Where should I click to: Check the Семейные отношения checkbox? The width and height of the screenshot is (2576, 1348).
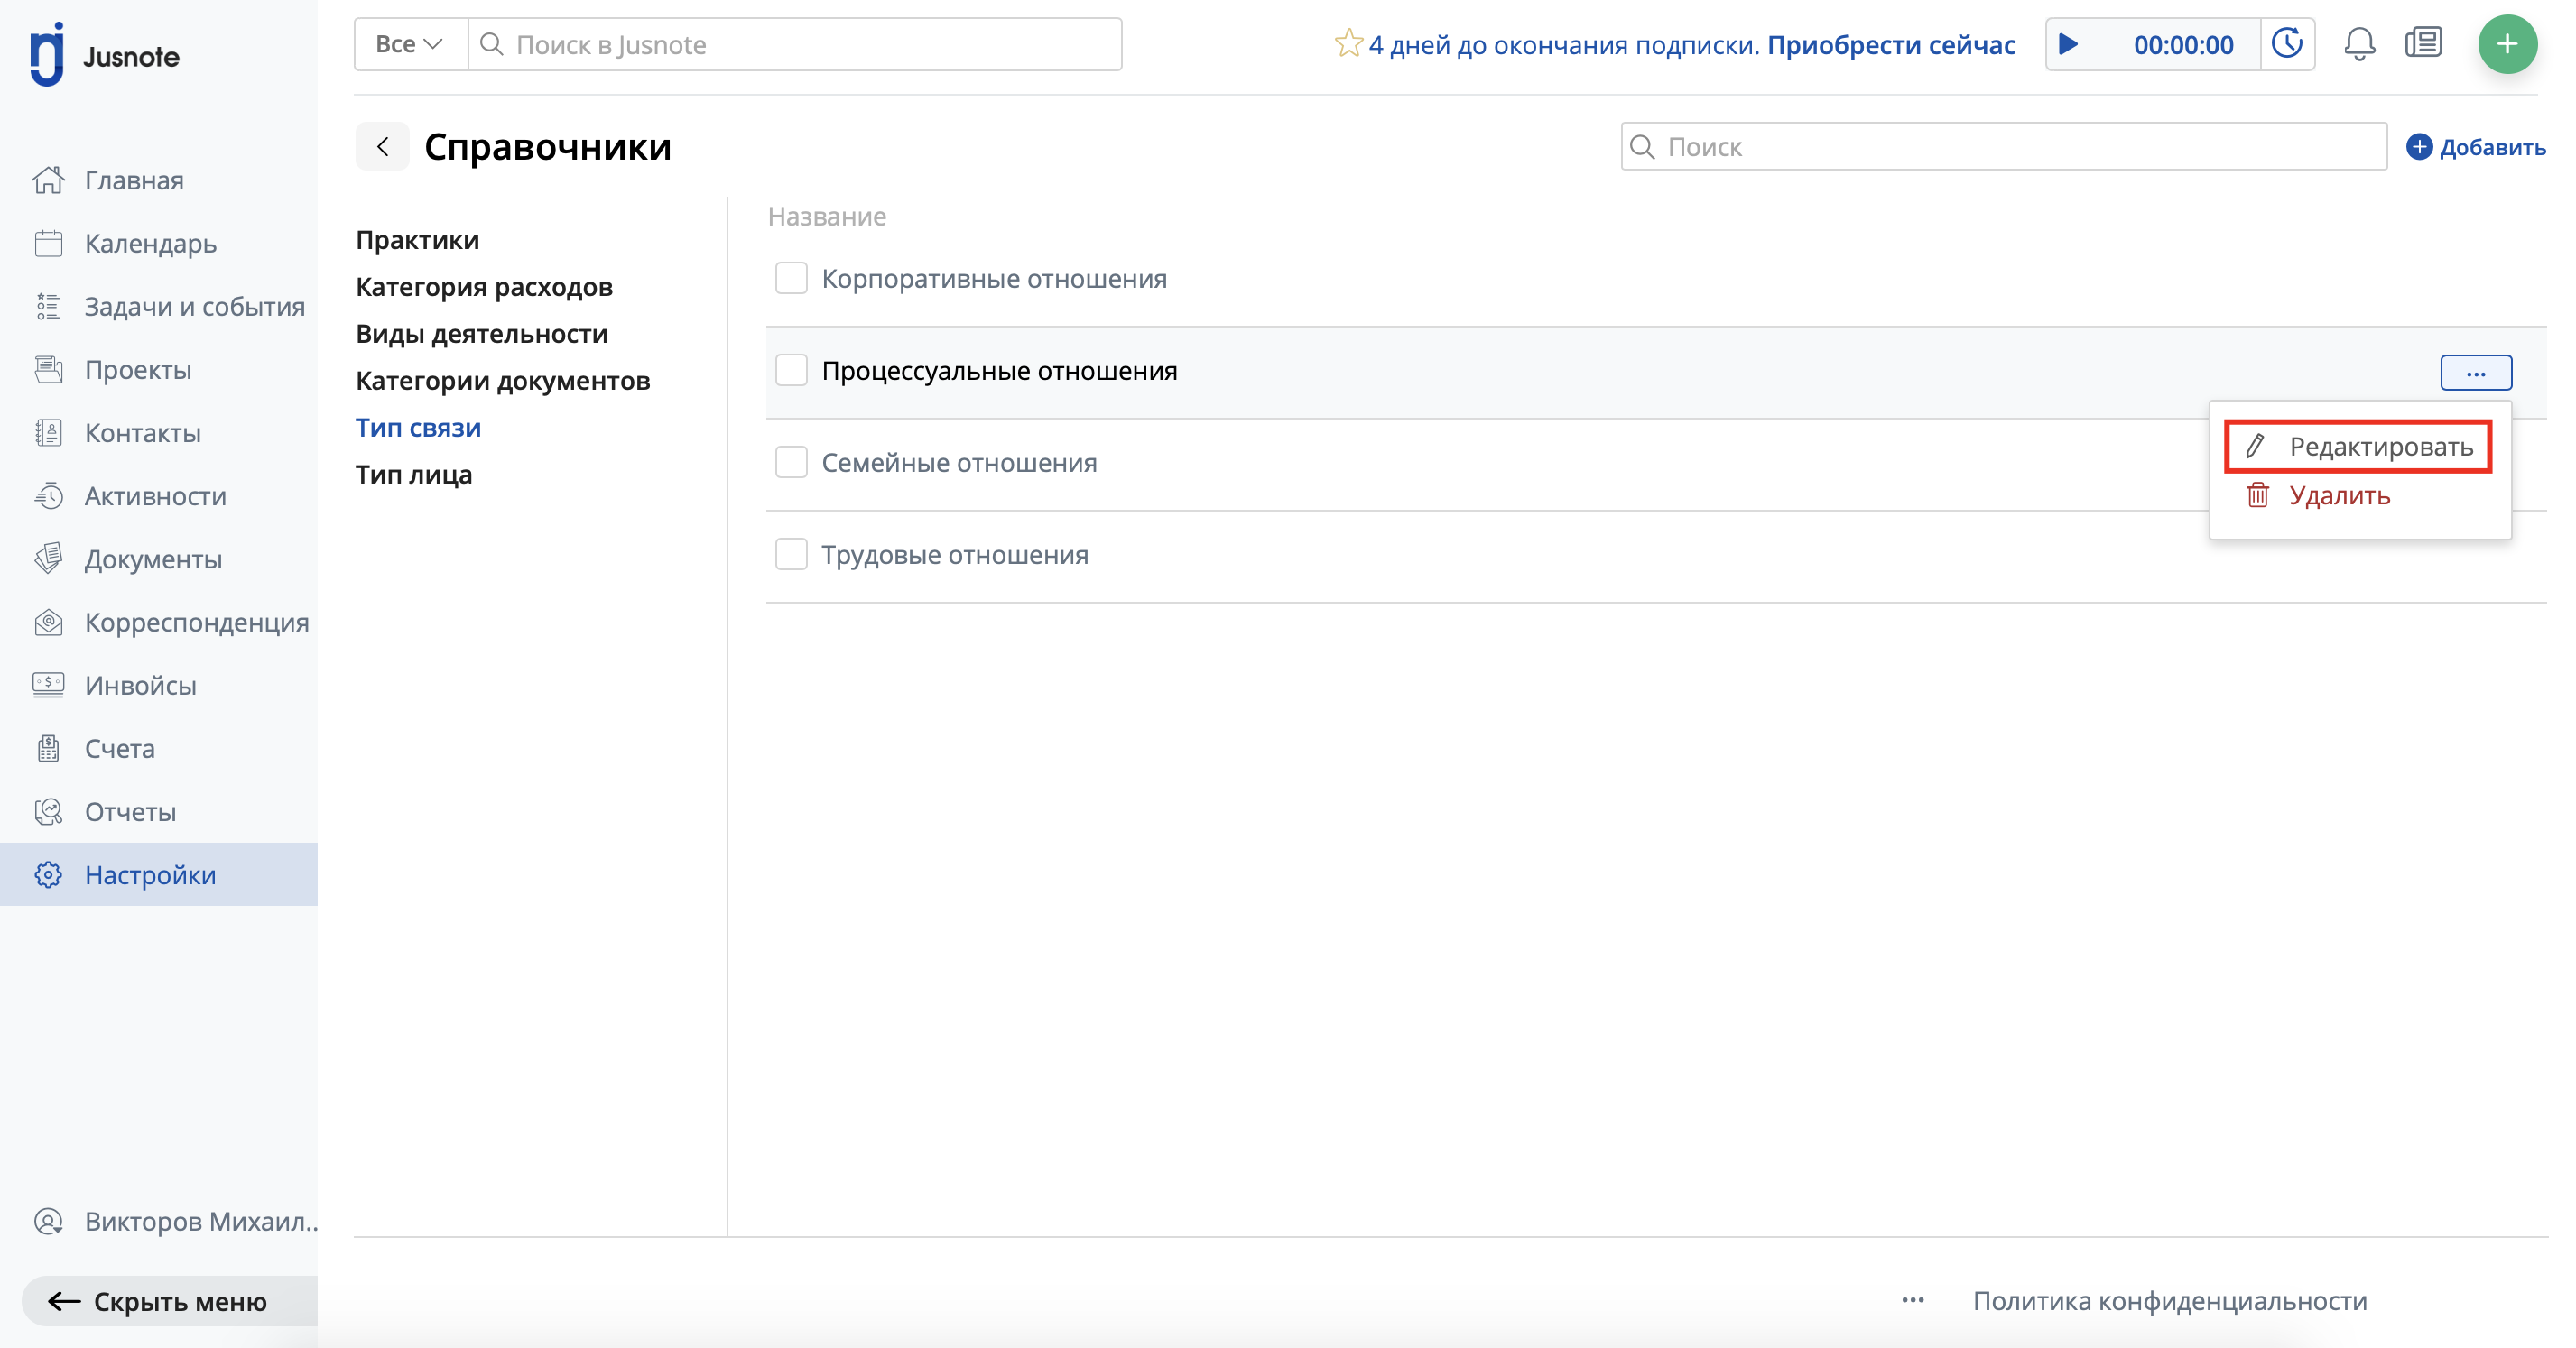791,462
